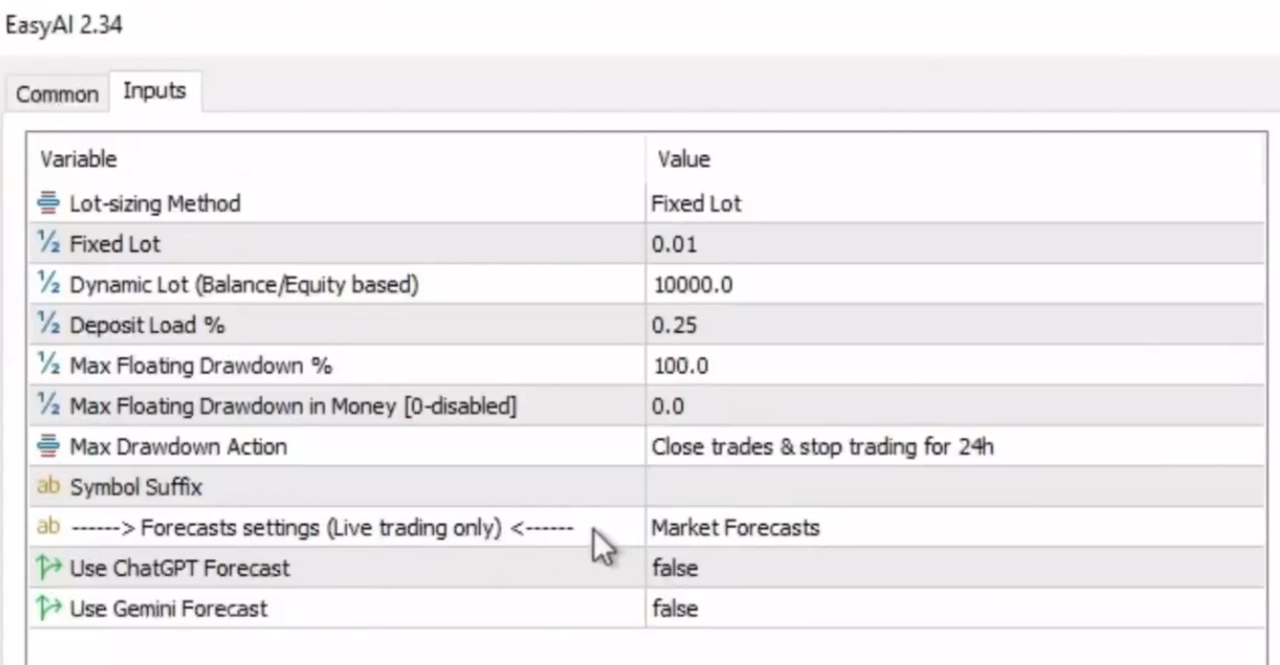The image size is (1280, 665).
Task: Open the Max Drawdown Action value dropdown
Action: [x=822, y=447]
